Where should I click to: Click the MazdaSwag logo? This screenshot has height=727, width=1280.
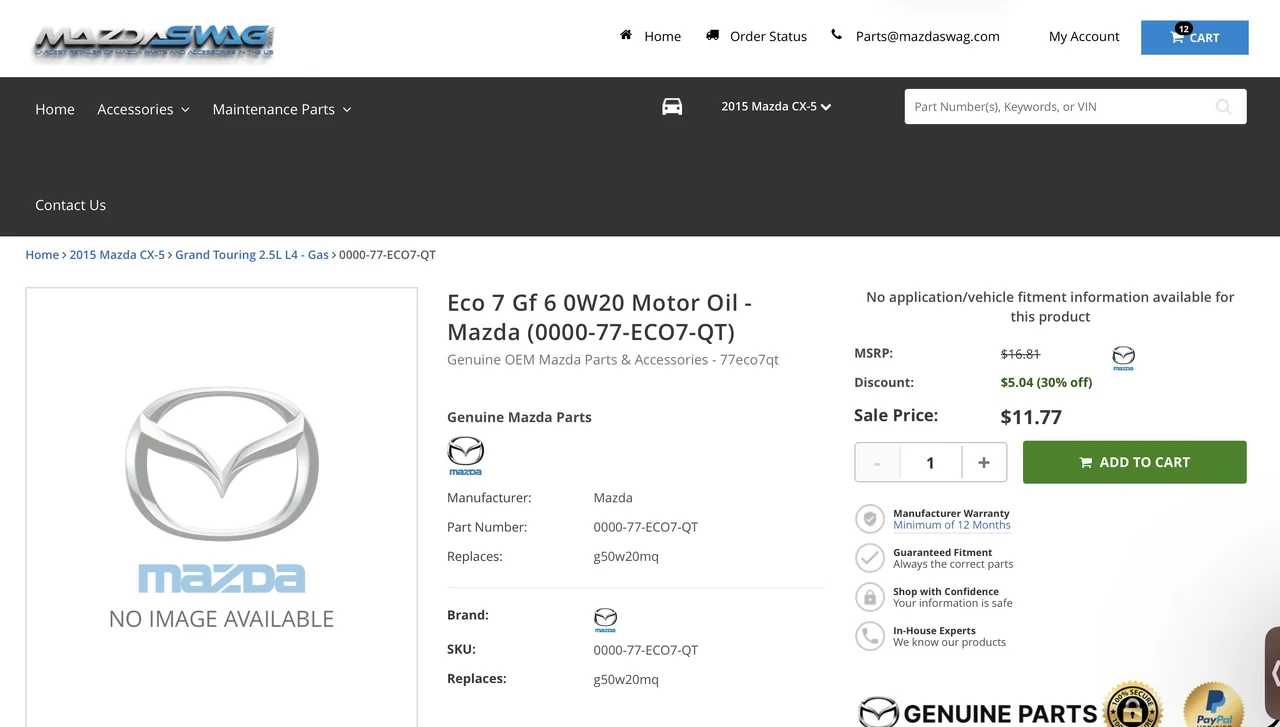153,42
